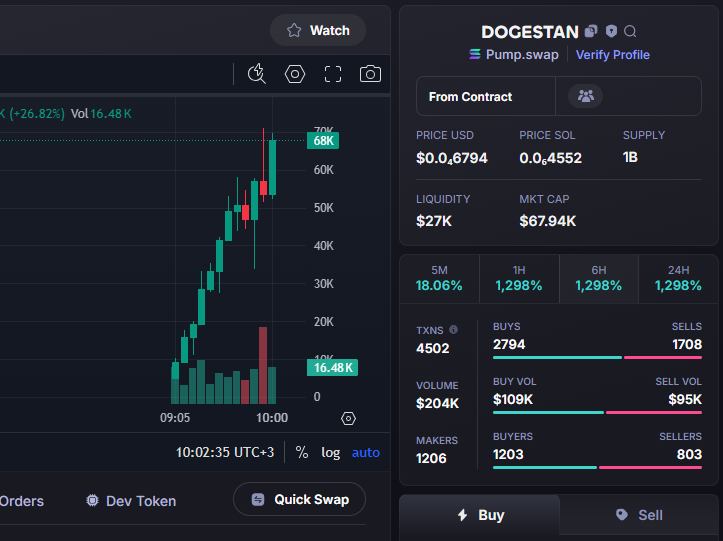
Task: Select the From Contract option
Action: tap(486, 96)
